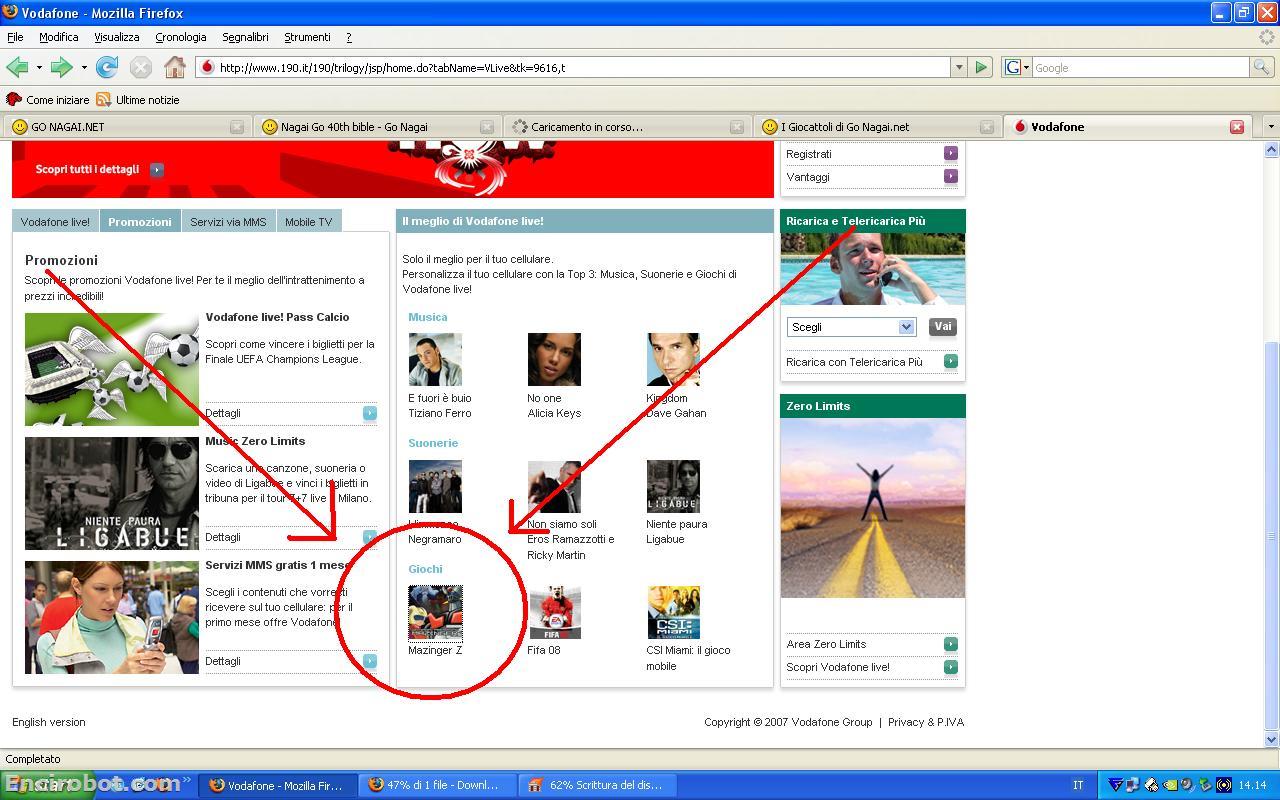Click the Forward navigation arrow

click(61, 67)
